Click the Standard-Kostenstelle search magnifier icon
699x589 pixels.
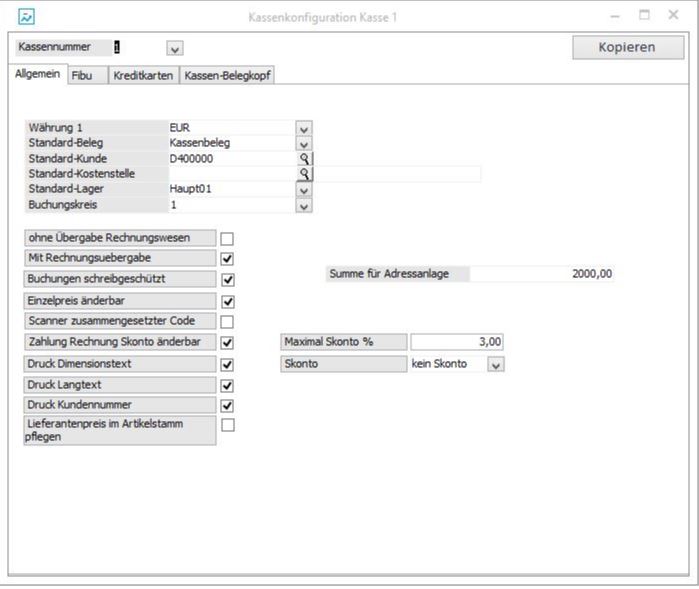(x=305, y=173)
